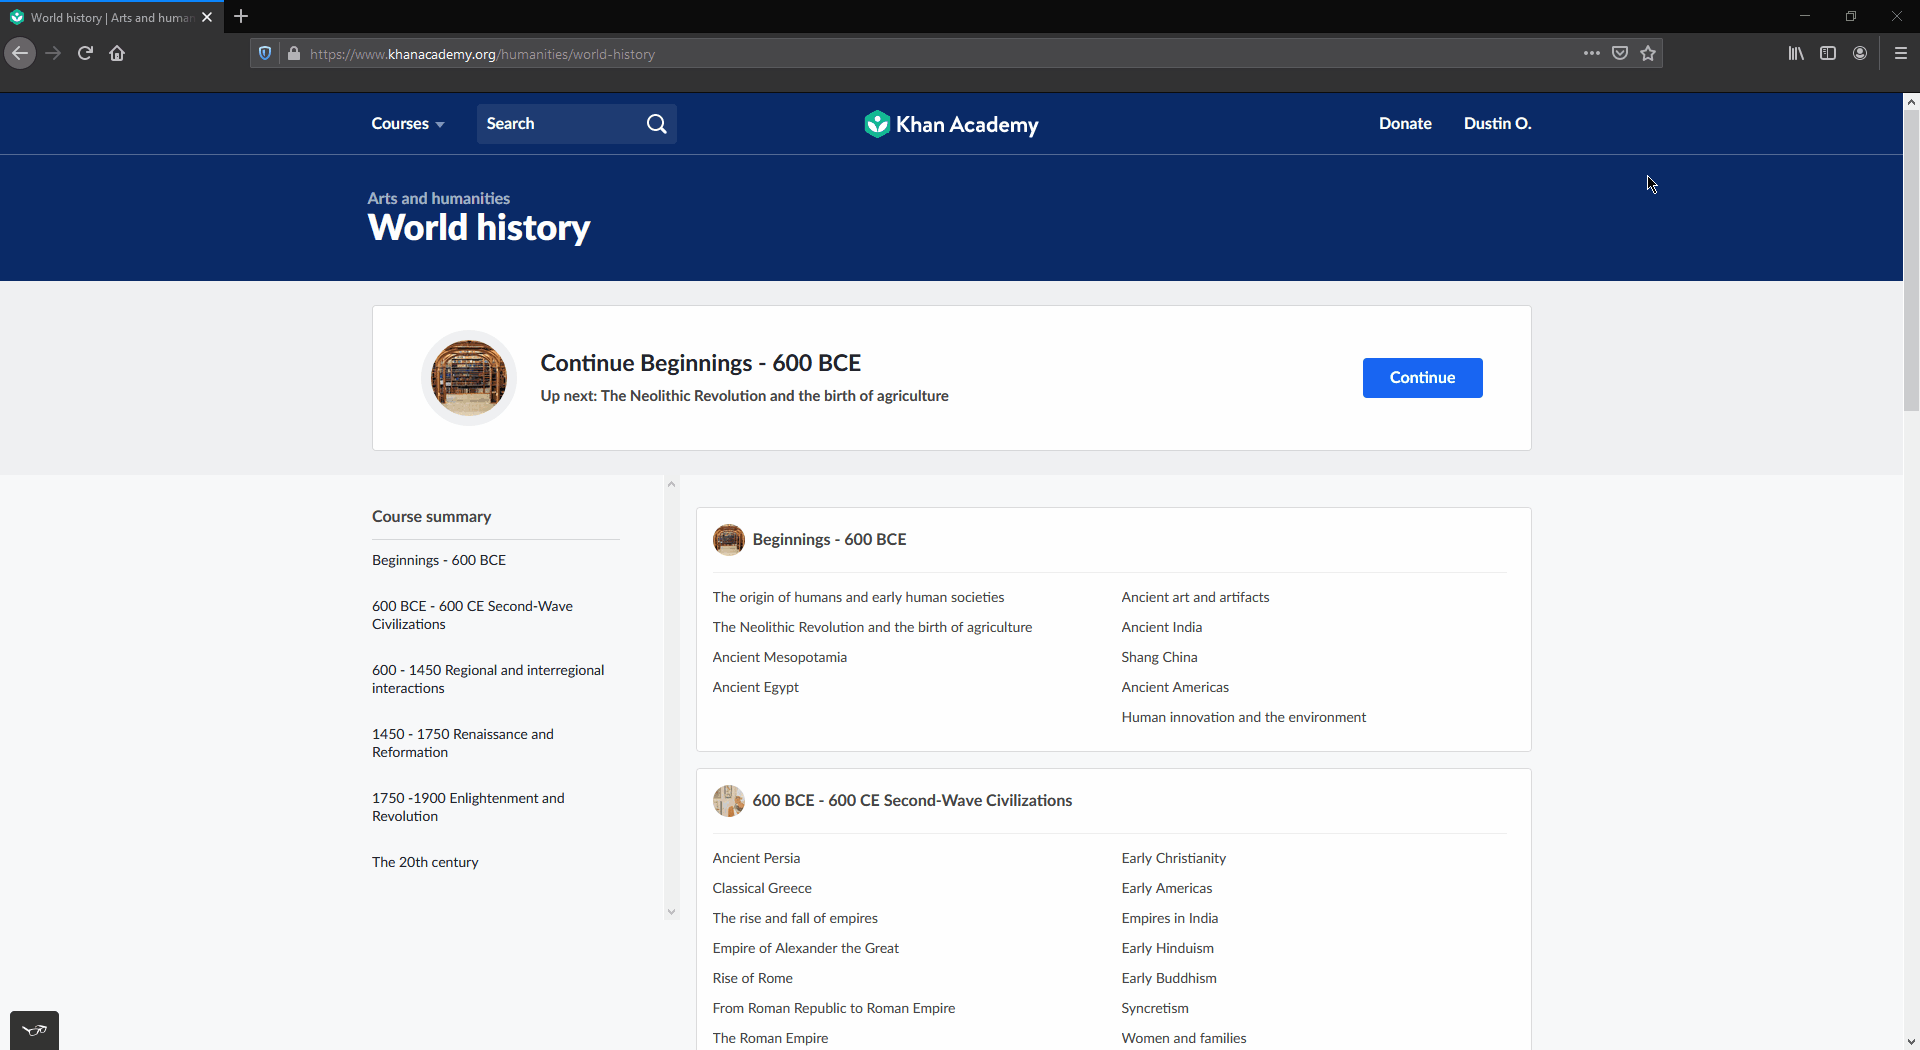Click the address bar URL
1920x1050 pixels.
tap(482, 54)
